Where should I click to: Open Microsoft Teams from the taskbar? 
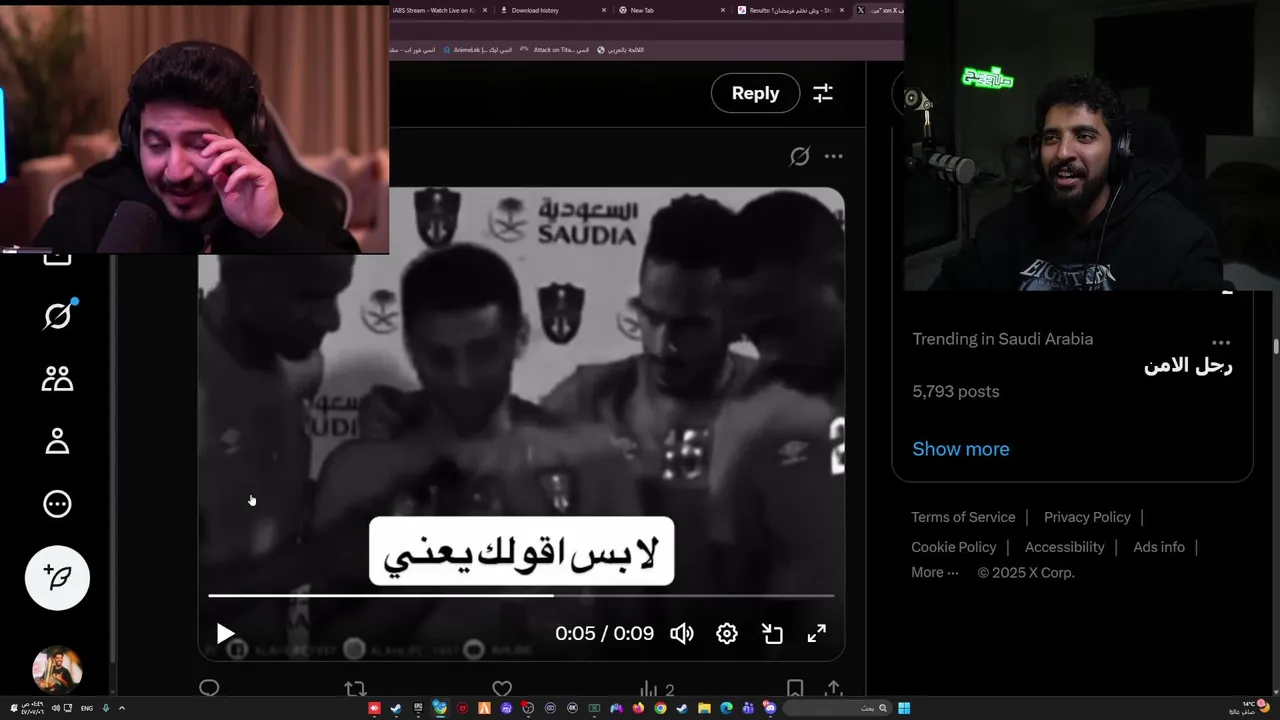coord(748,708)
